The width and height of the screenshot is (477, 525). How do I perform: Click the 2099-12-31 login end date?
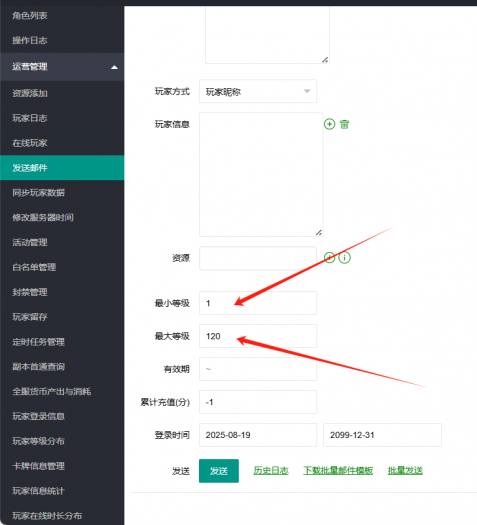coord(382,435)
